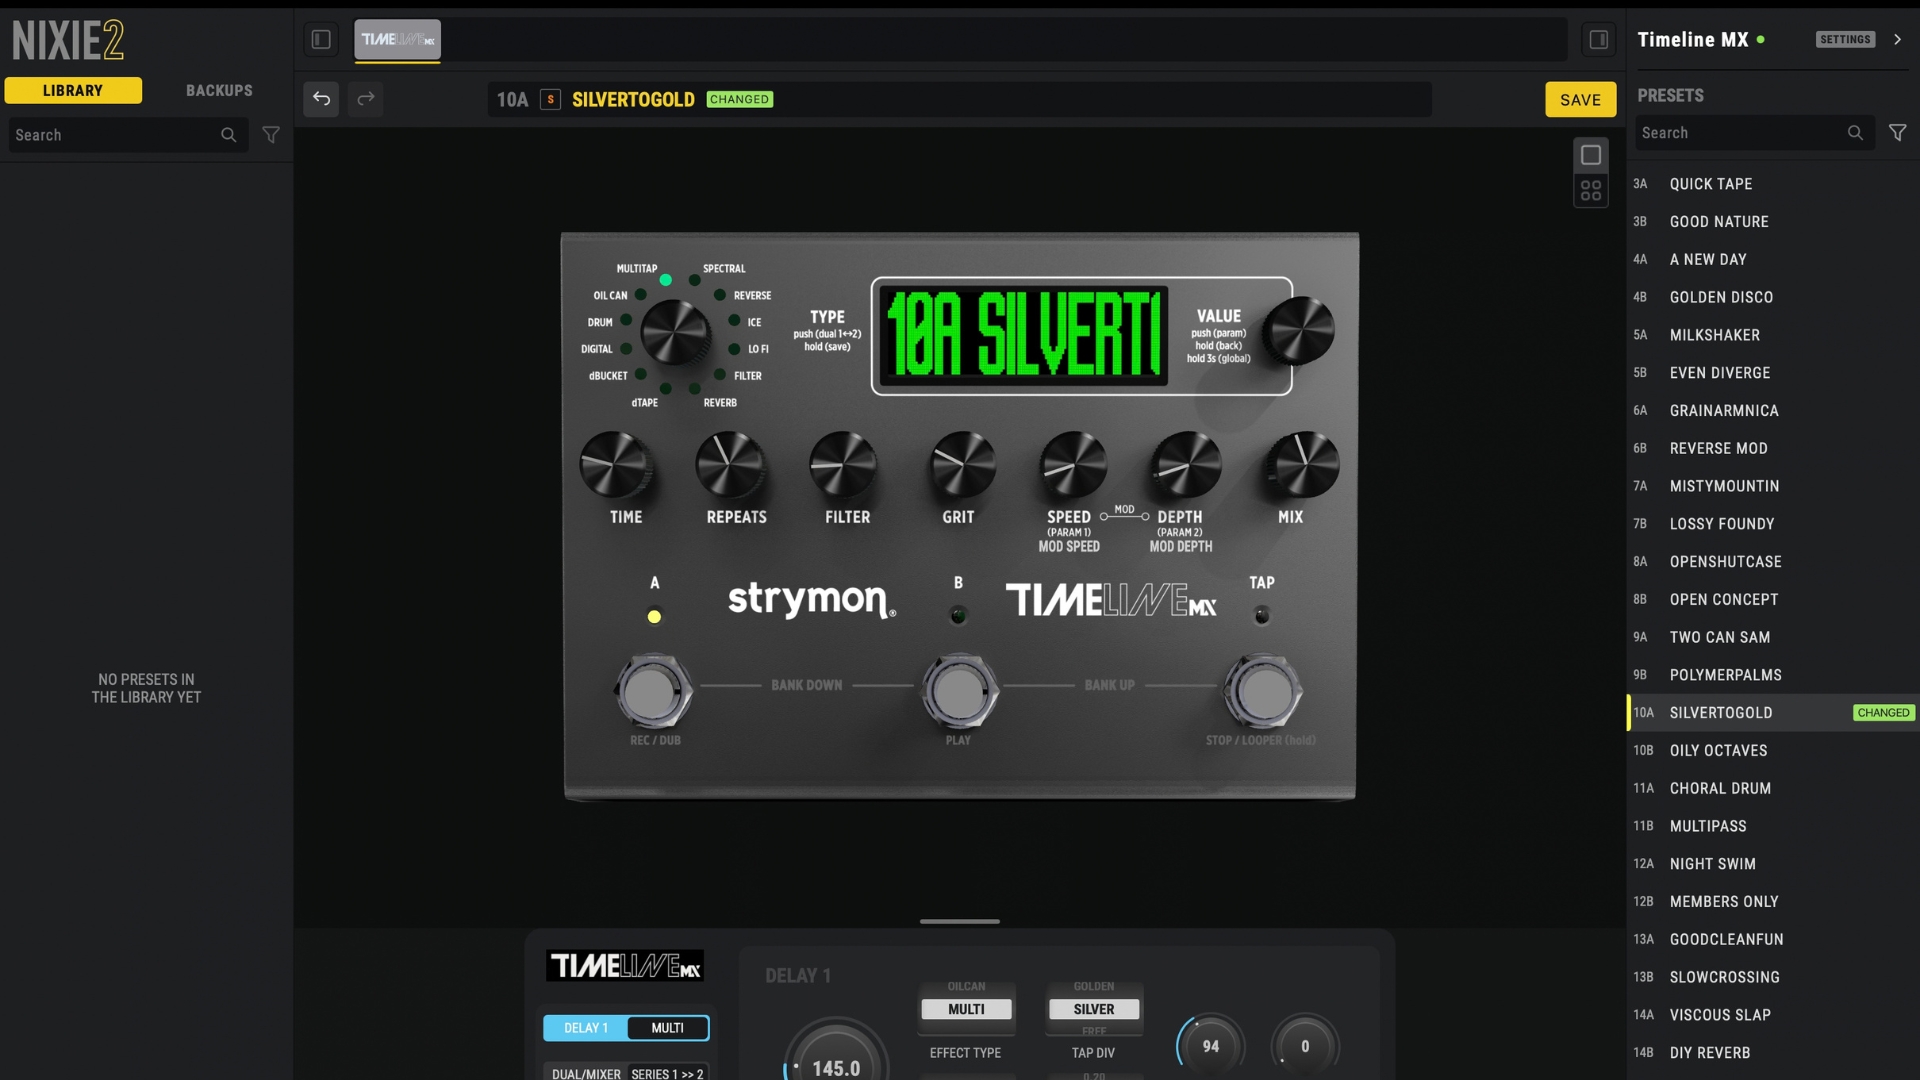Click the library search magnifier icon
The width and height of the screenshot is (1920, 1080).
pyautogui.click(x=228, y=135)
